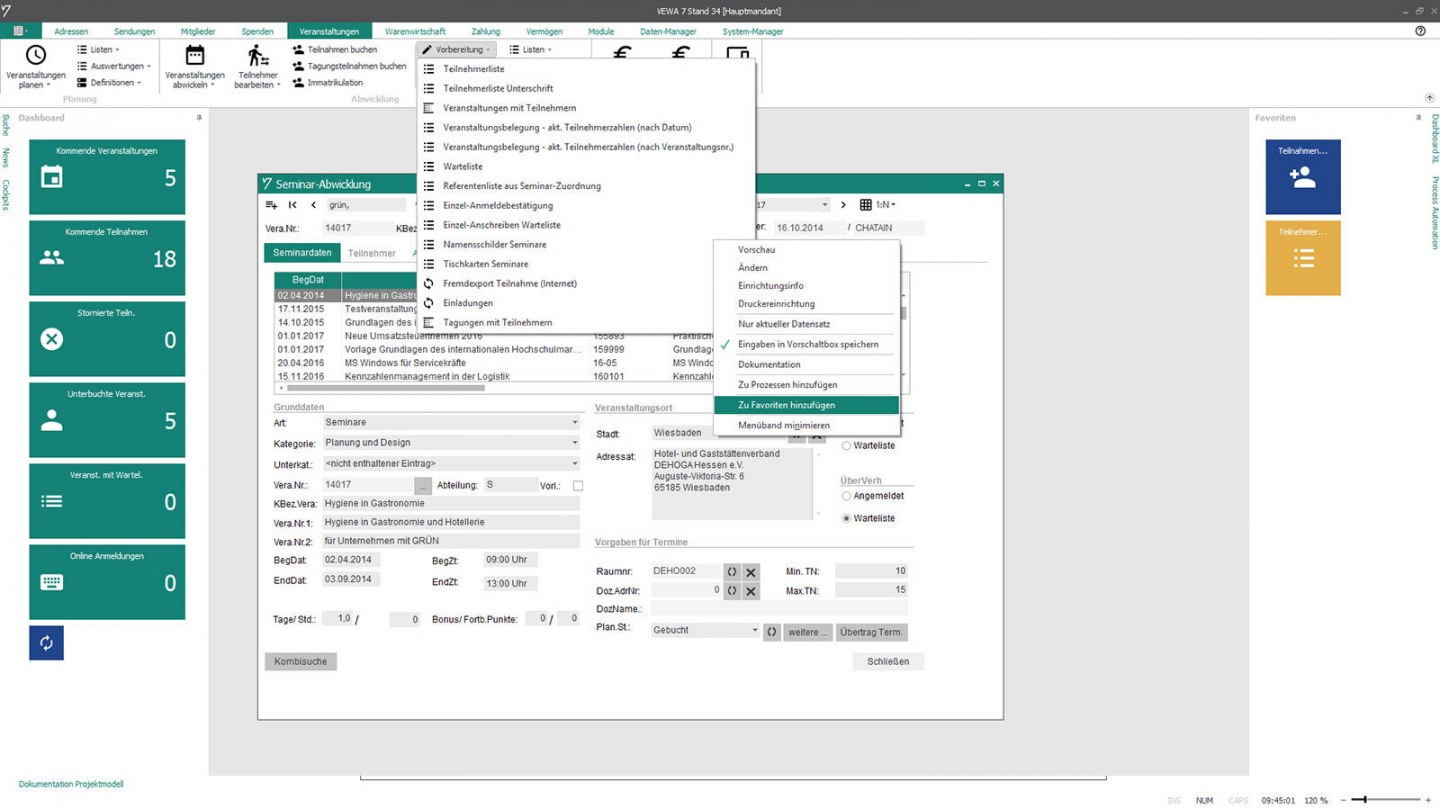
Task: Open Veranstaltungen planen clock icon
Action: point(35,56)
